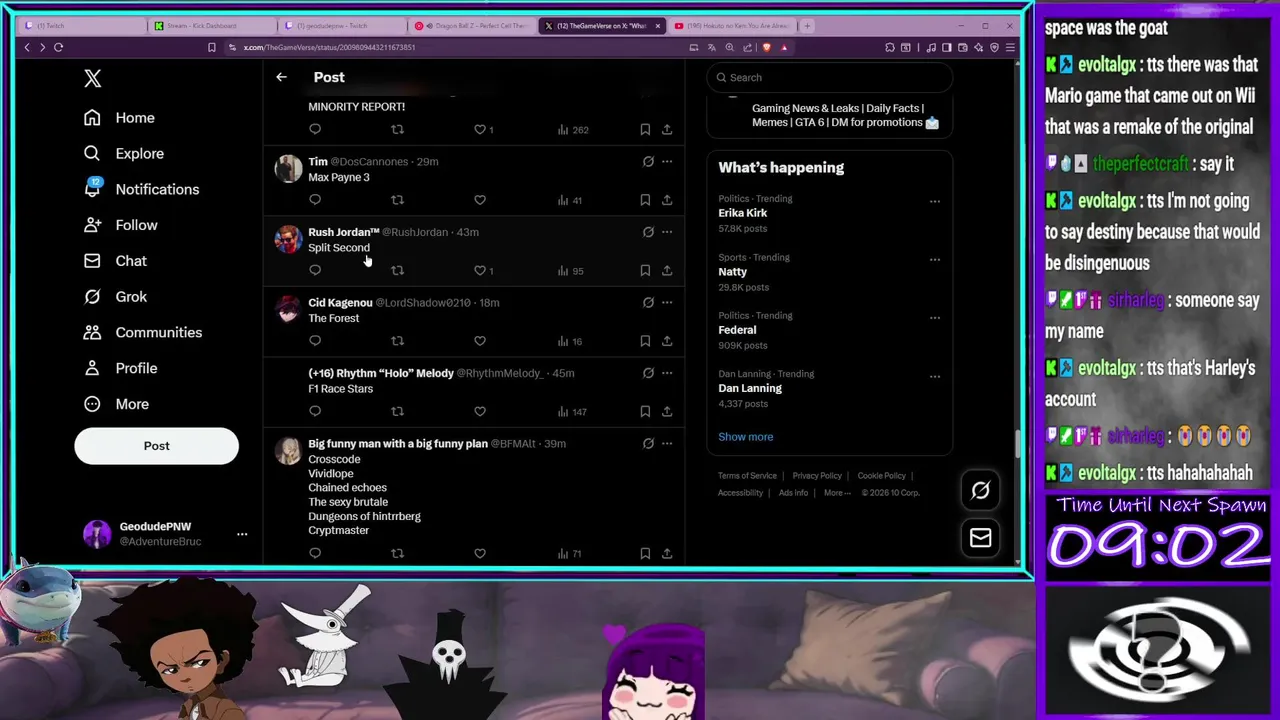This screenshot has width=1280, height=720.
Task: Click Show more under What's happening
Action: click(x=745, y=437)
